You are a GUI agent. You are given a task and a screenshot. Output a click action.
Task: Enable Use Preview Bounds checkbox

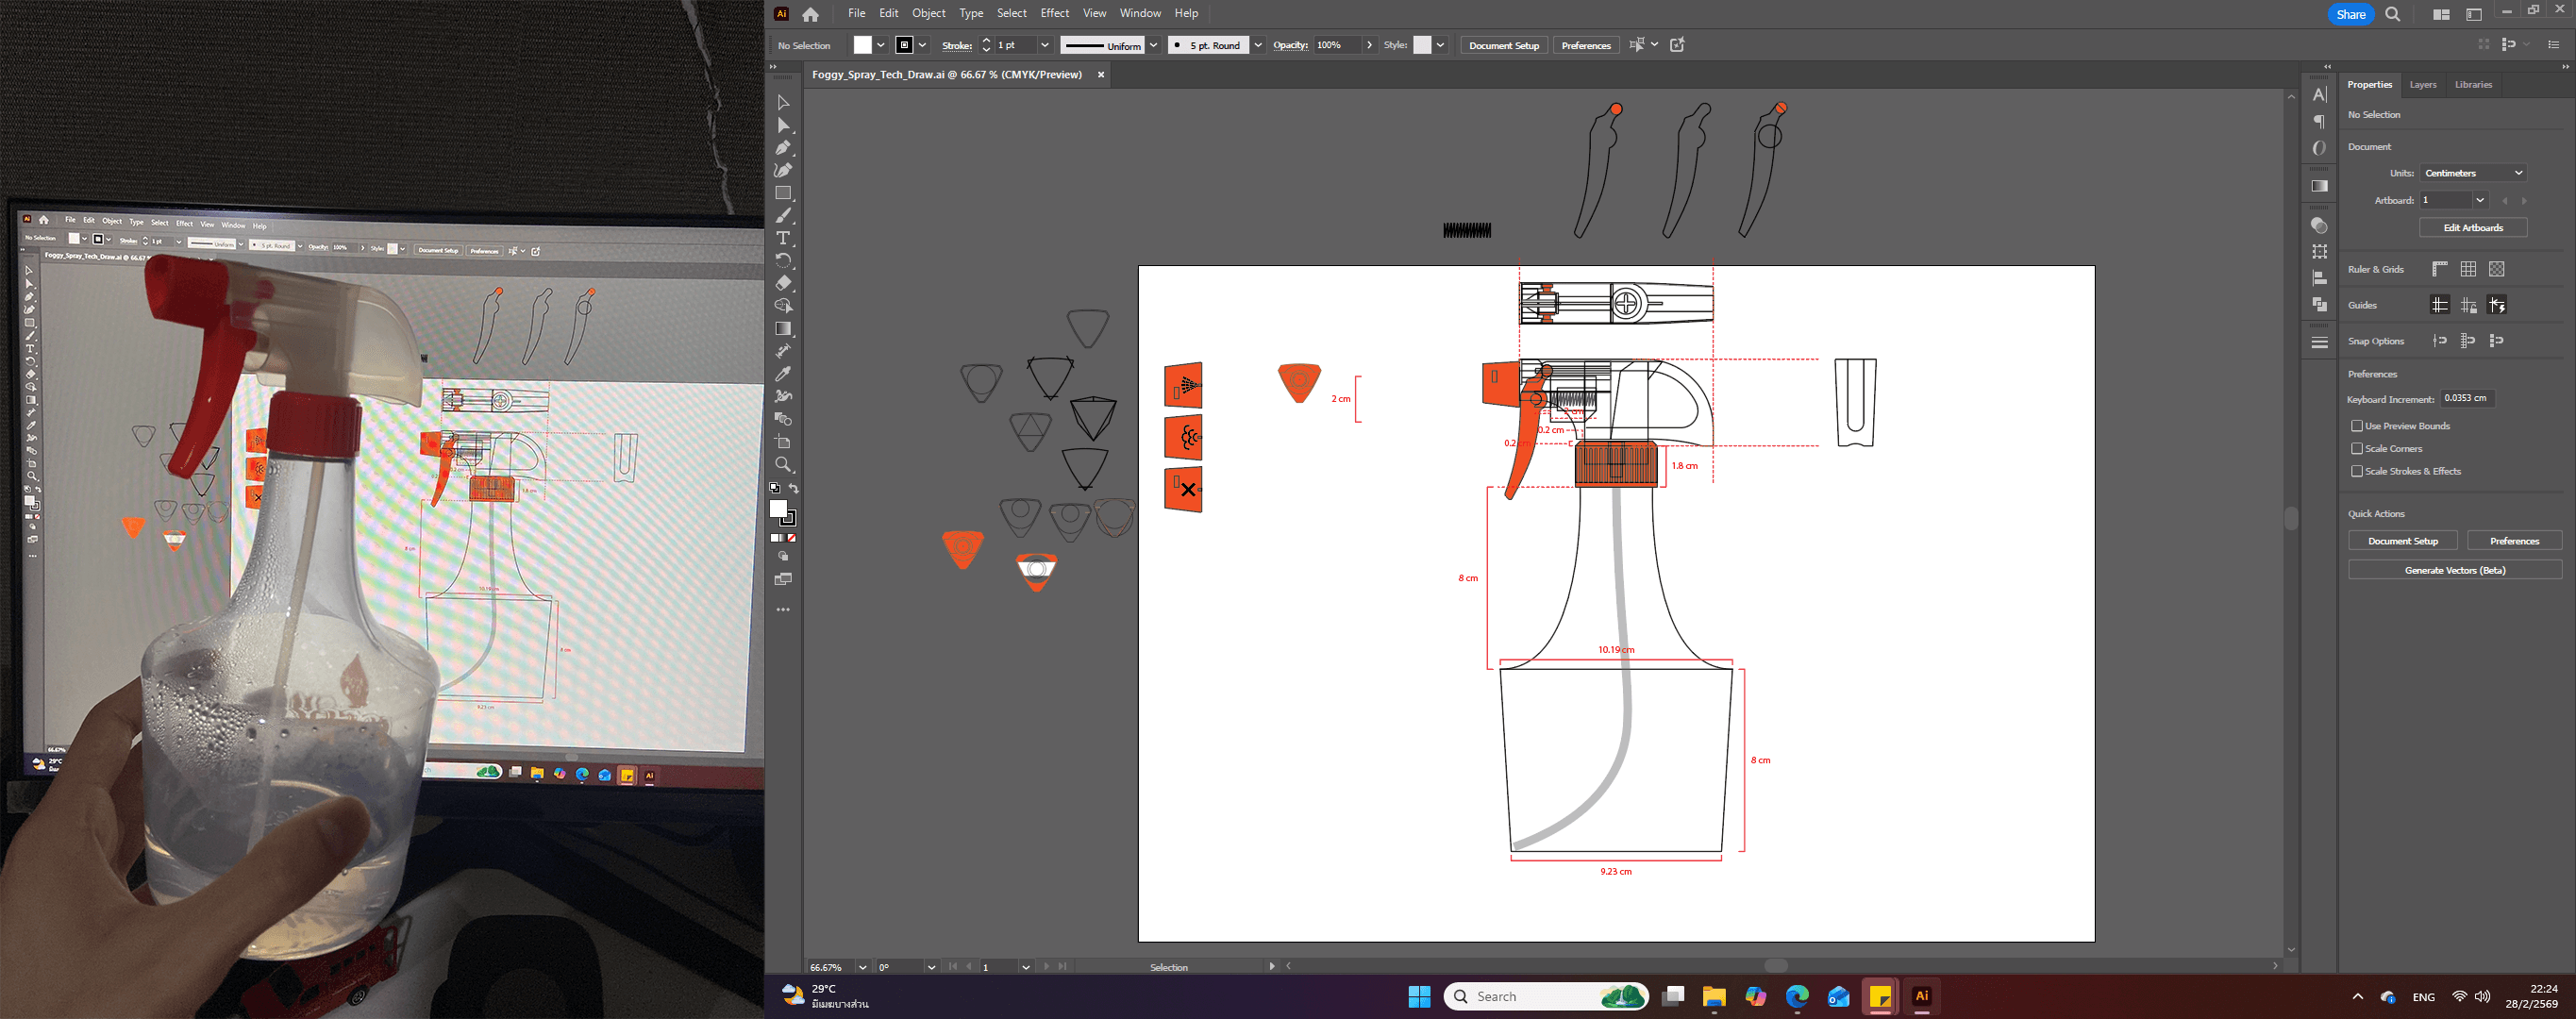(2357, 426)
